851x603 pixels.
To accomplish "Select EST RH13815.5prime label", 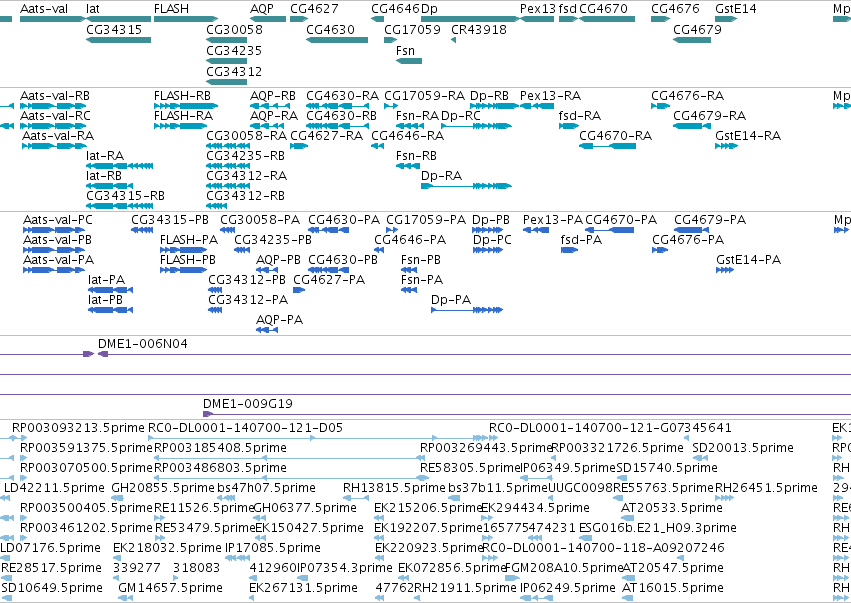I will (395, 488).
